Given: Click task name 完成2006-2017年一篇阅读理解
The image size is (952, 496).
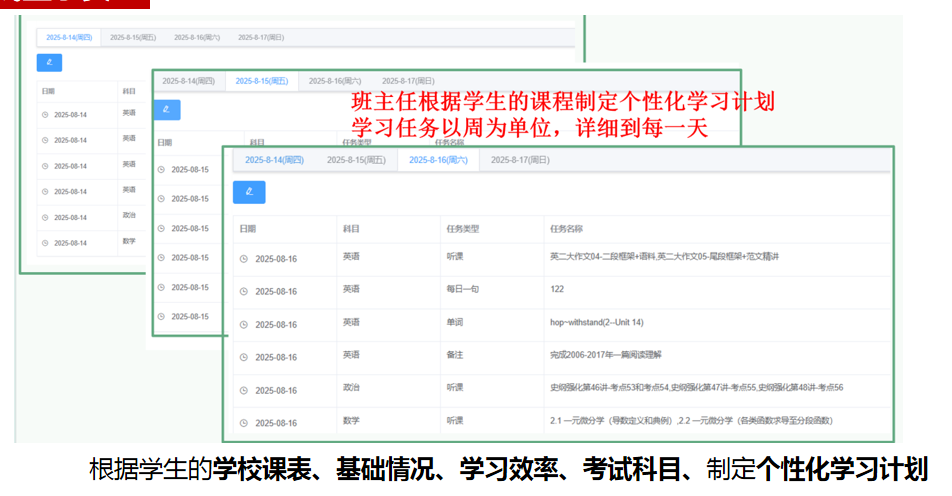Looking at the screenshot, I should pyautogui.click(x=606, y=355).
